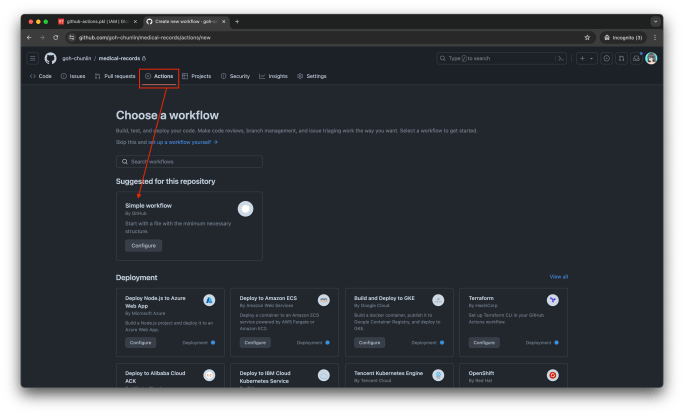Open the notifications inbox icon
Viewport: 684px width, 415px height.
pyautogui.click(x=636, y=58)
